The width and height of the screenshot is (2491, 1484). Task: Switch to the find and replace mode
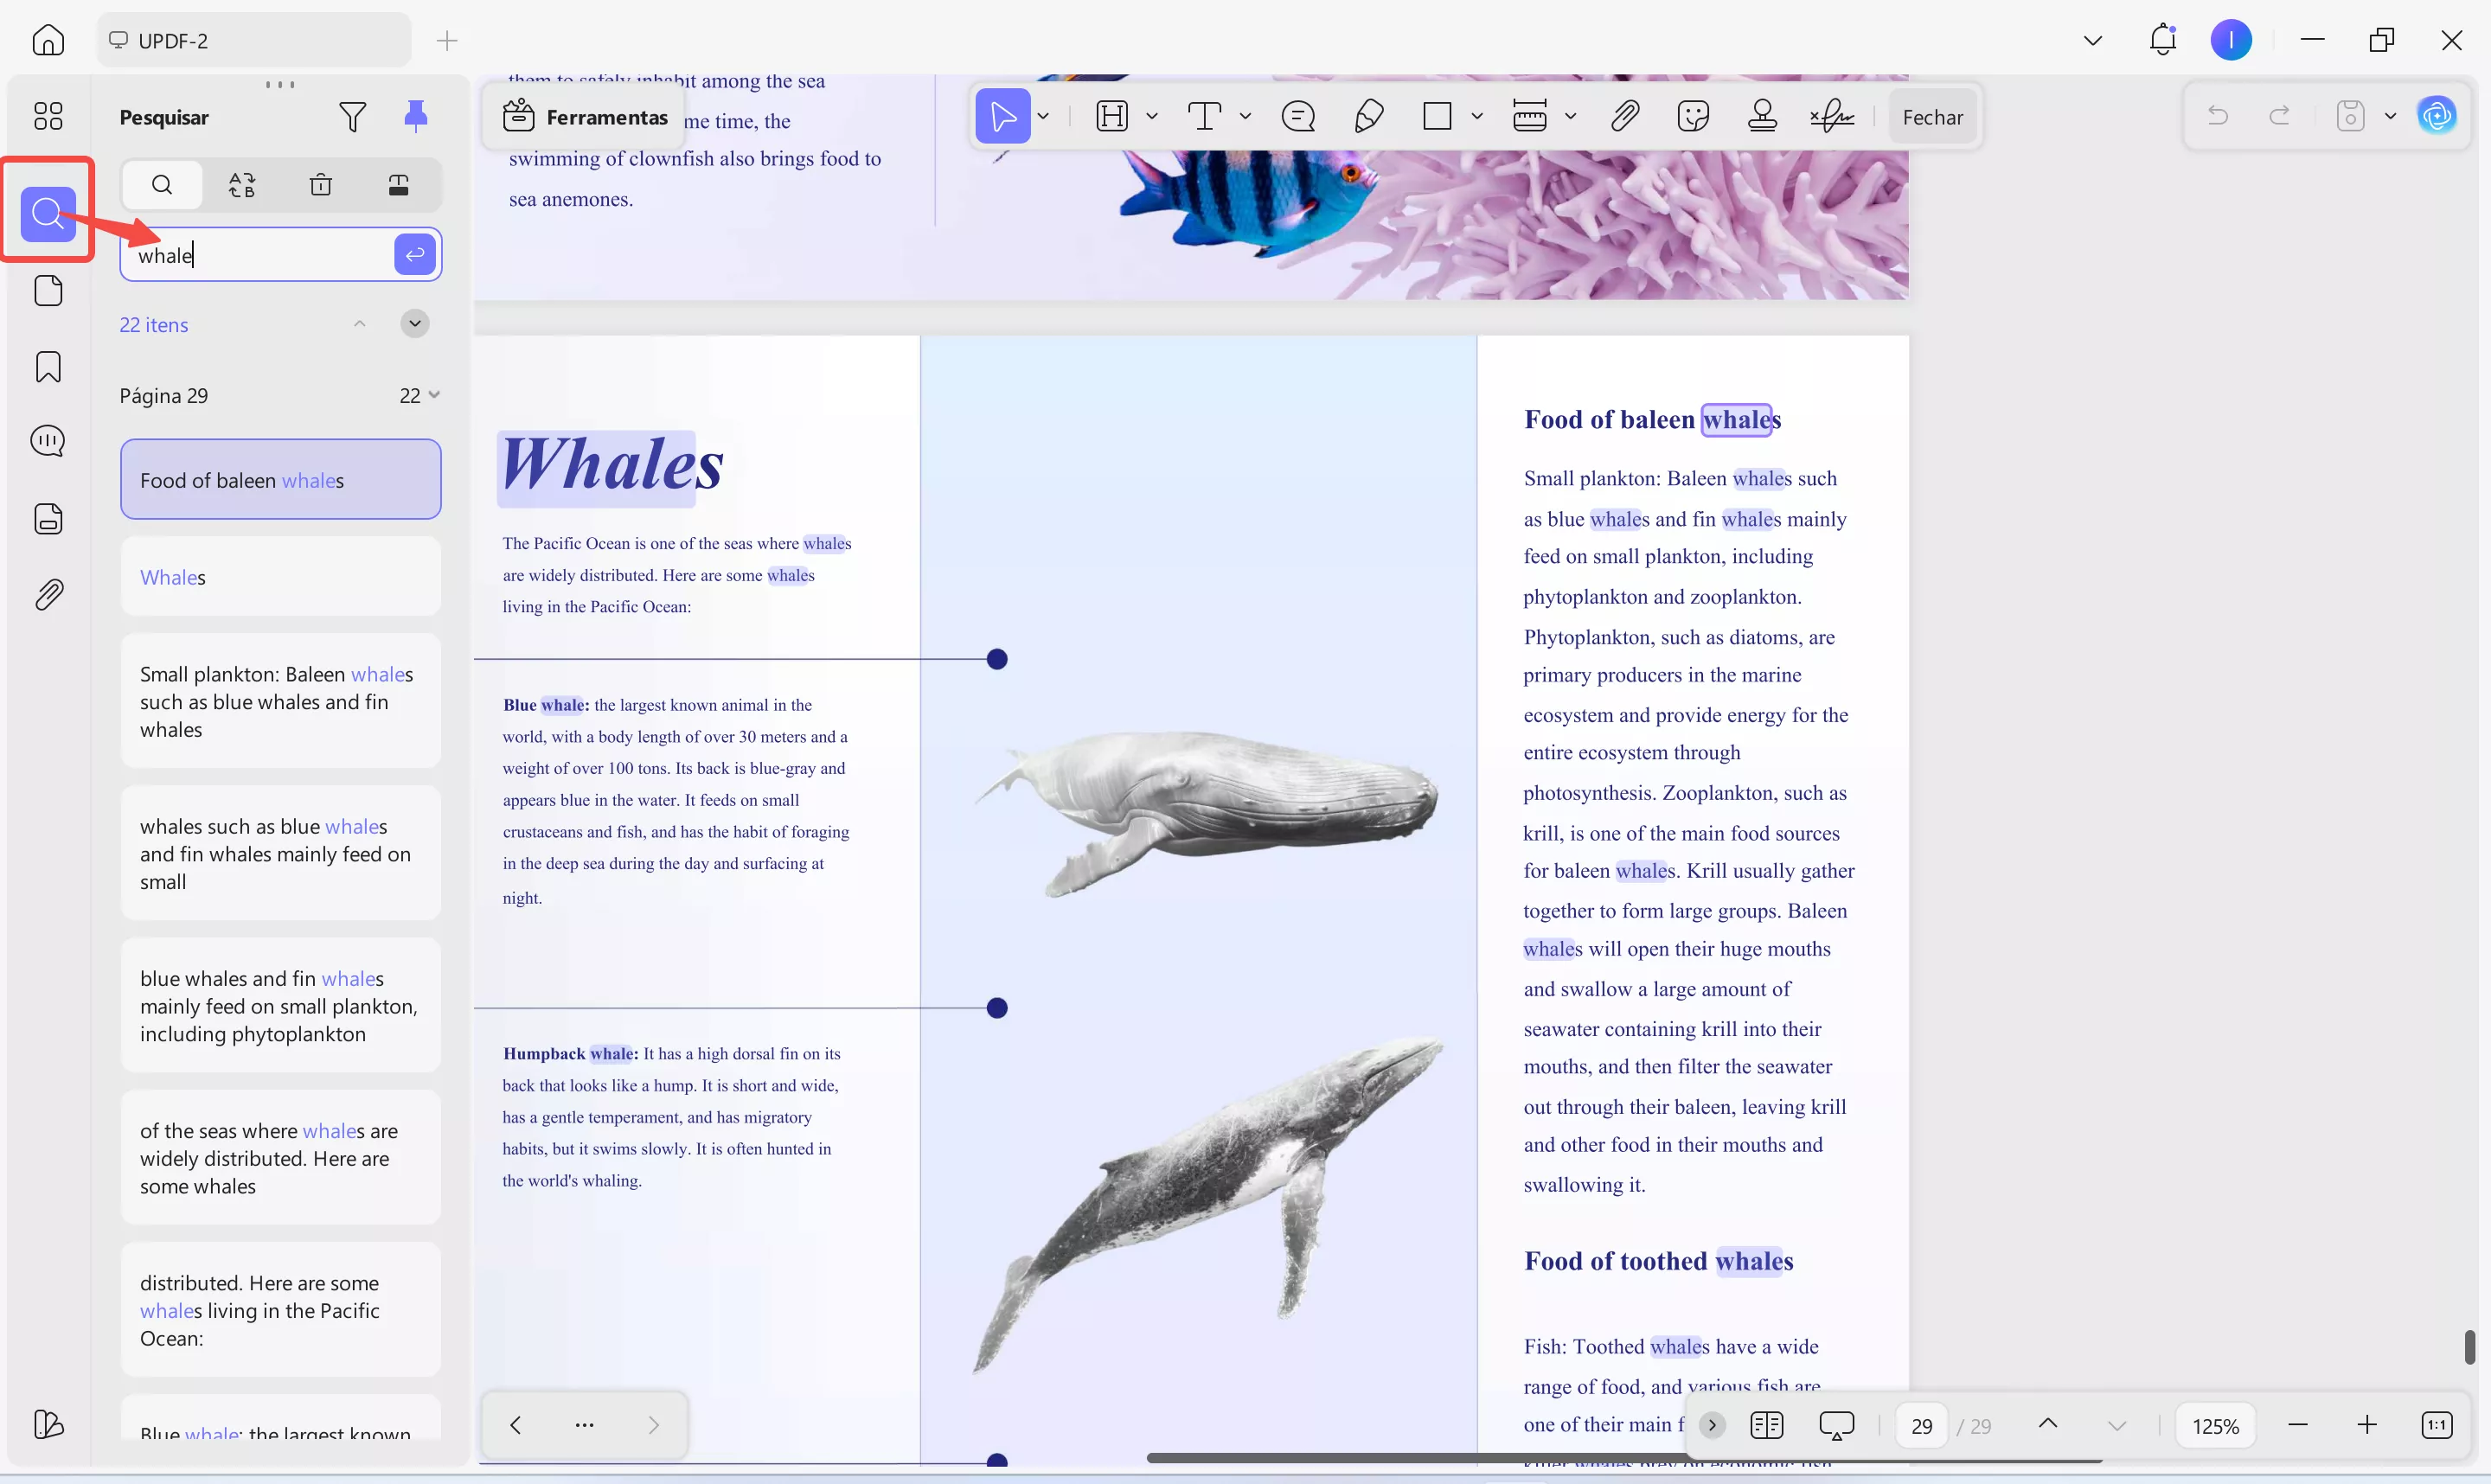(241, 185)
